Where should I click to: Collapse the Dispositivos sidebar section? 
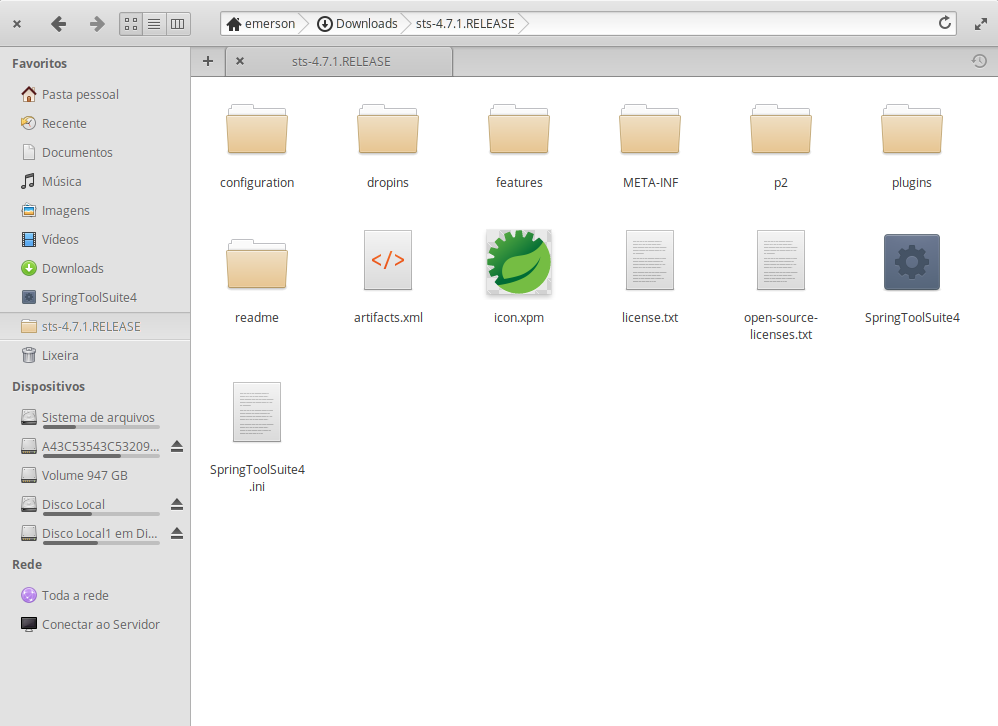(x=48, y=387)
